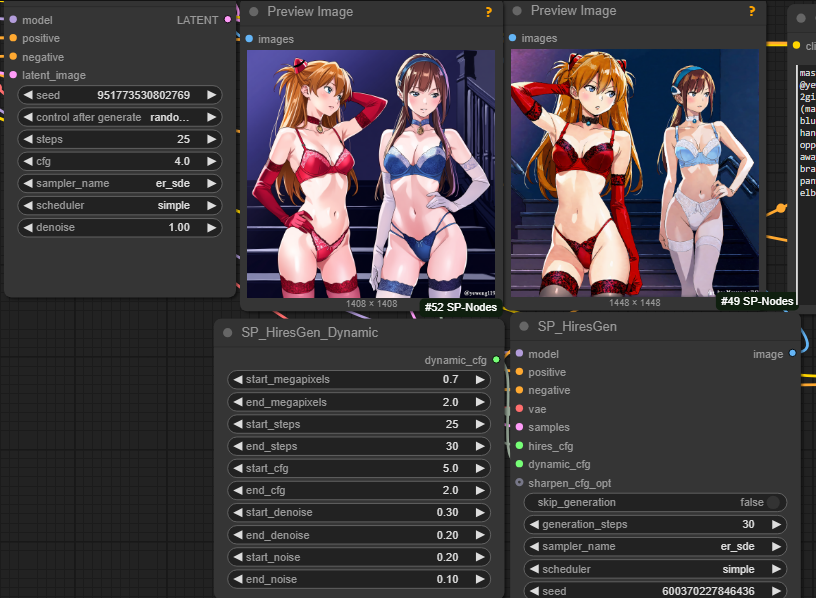The width and height of the screenshot is (816, 598).
Task: Decrease end_noise with the left arrow
Action: coord(238,579)
